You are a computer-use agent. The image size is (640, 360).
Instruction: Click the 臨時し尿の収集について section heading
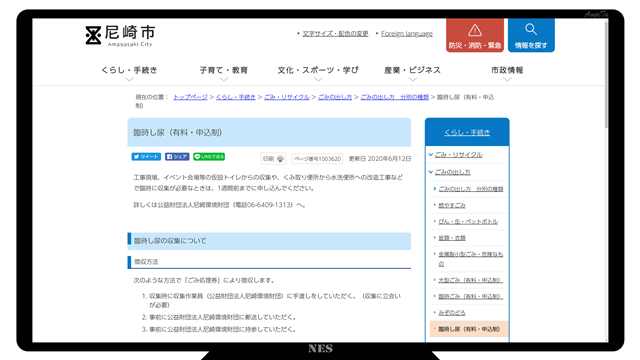269,241
